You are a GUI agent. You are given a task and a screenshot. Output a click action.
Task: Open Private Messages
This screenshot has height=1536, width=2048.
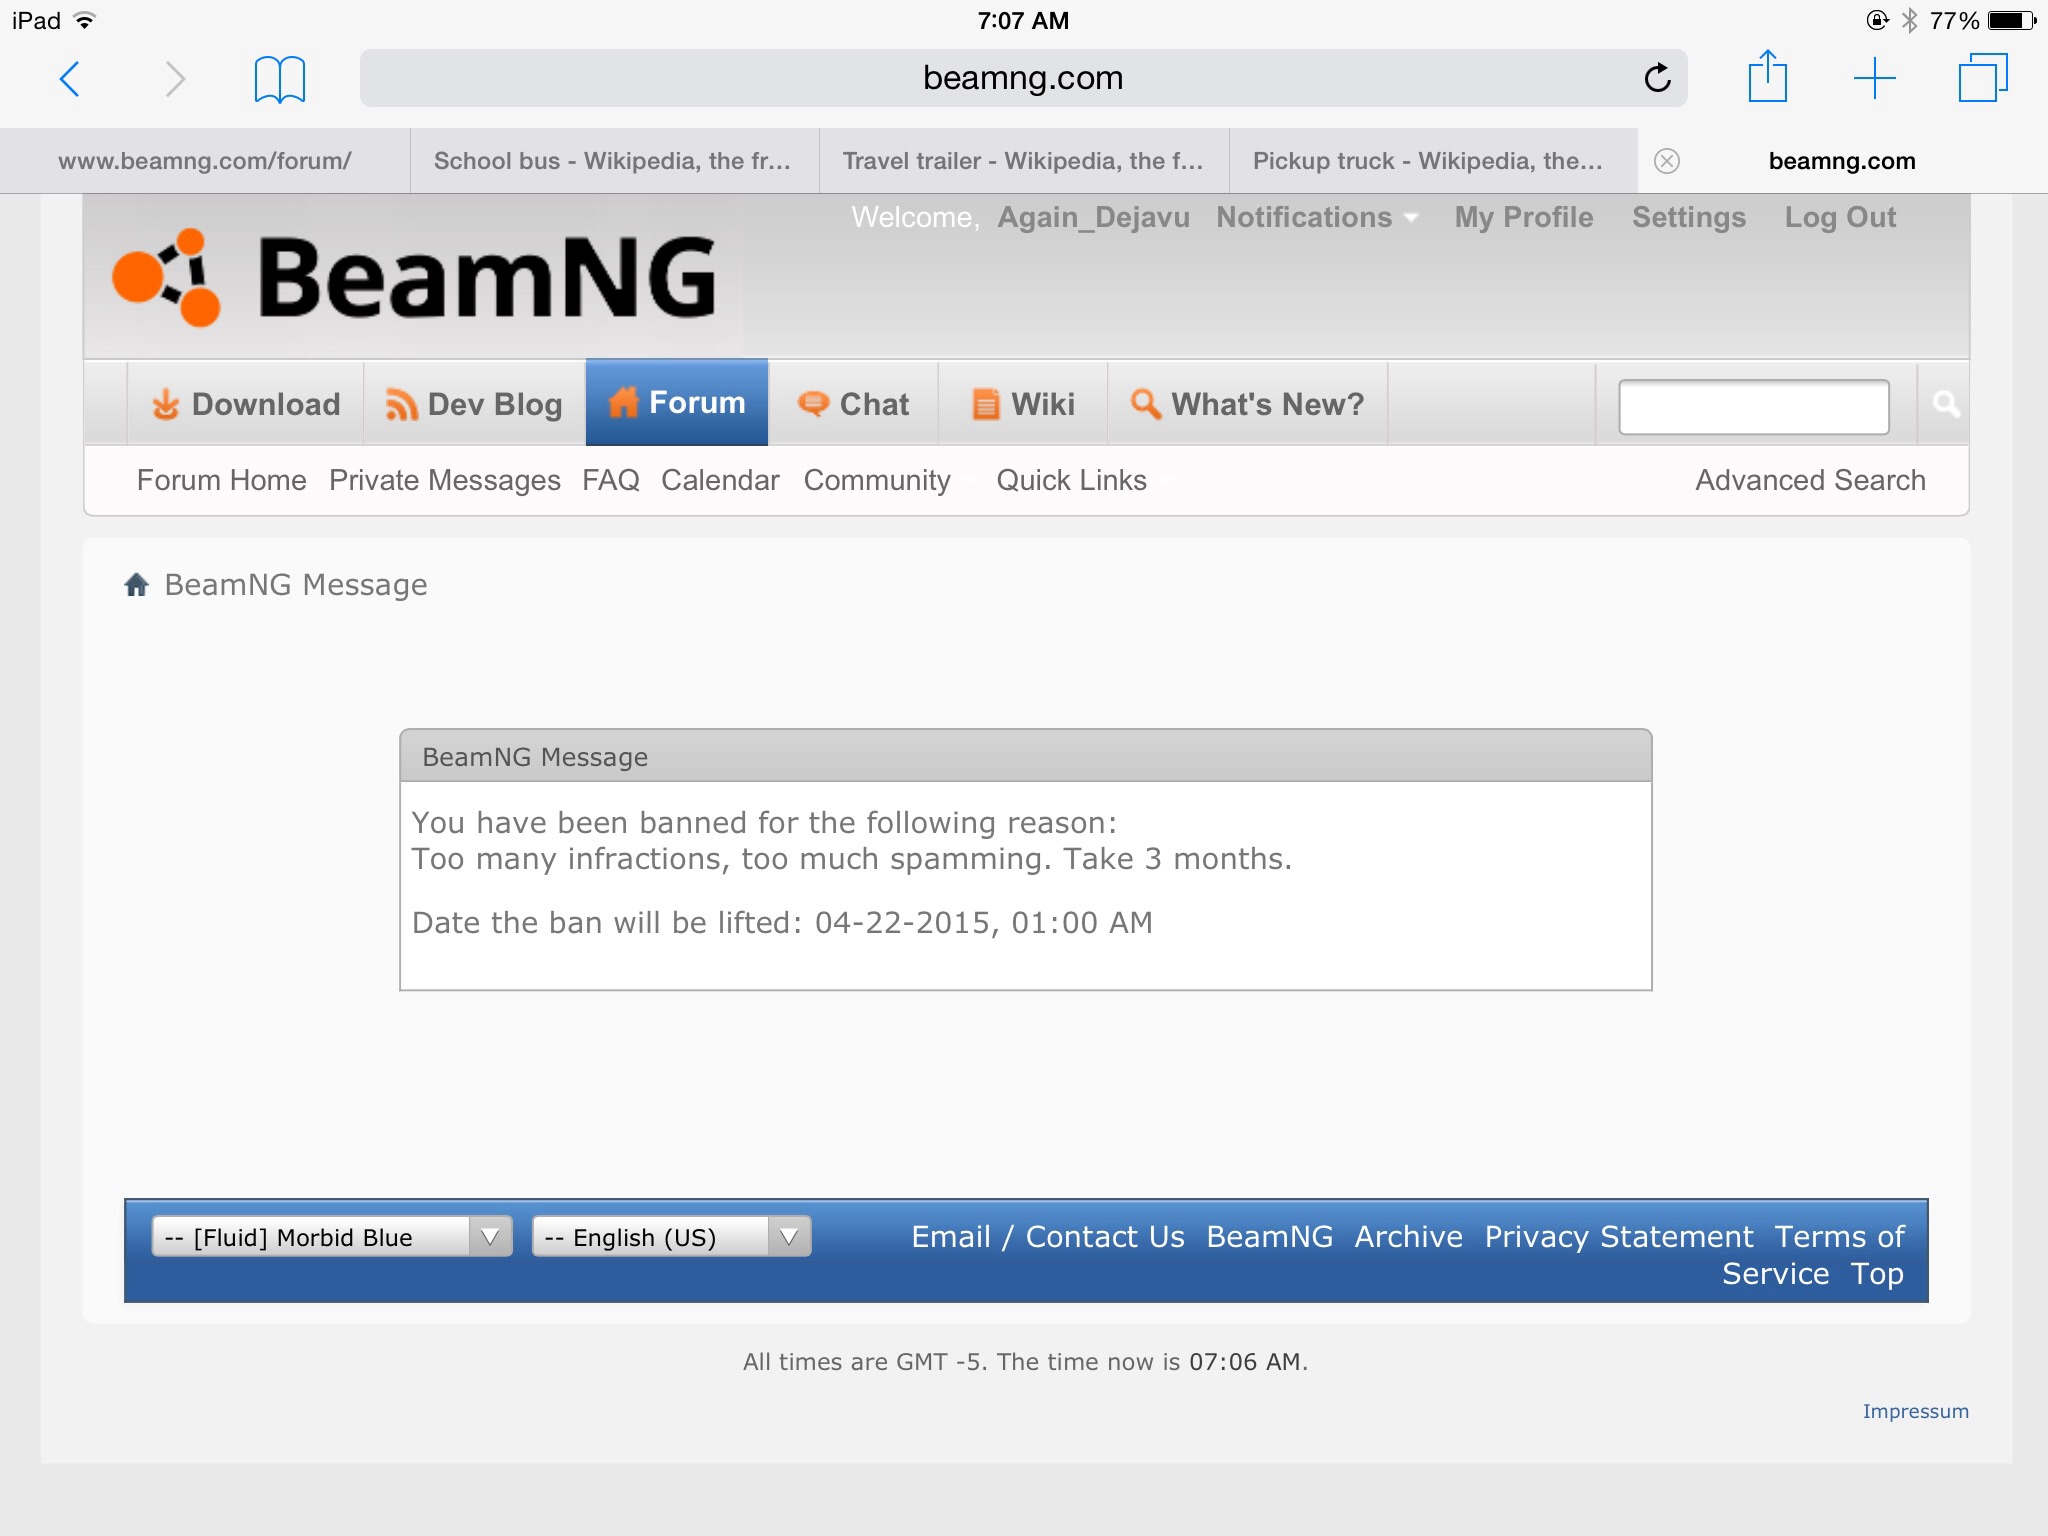(444, 480)
